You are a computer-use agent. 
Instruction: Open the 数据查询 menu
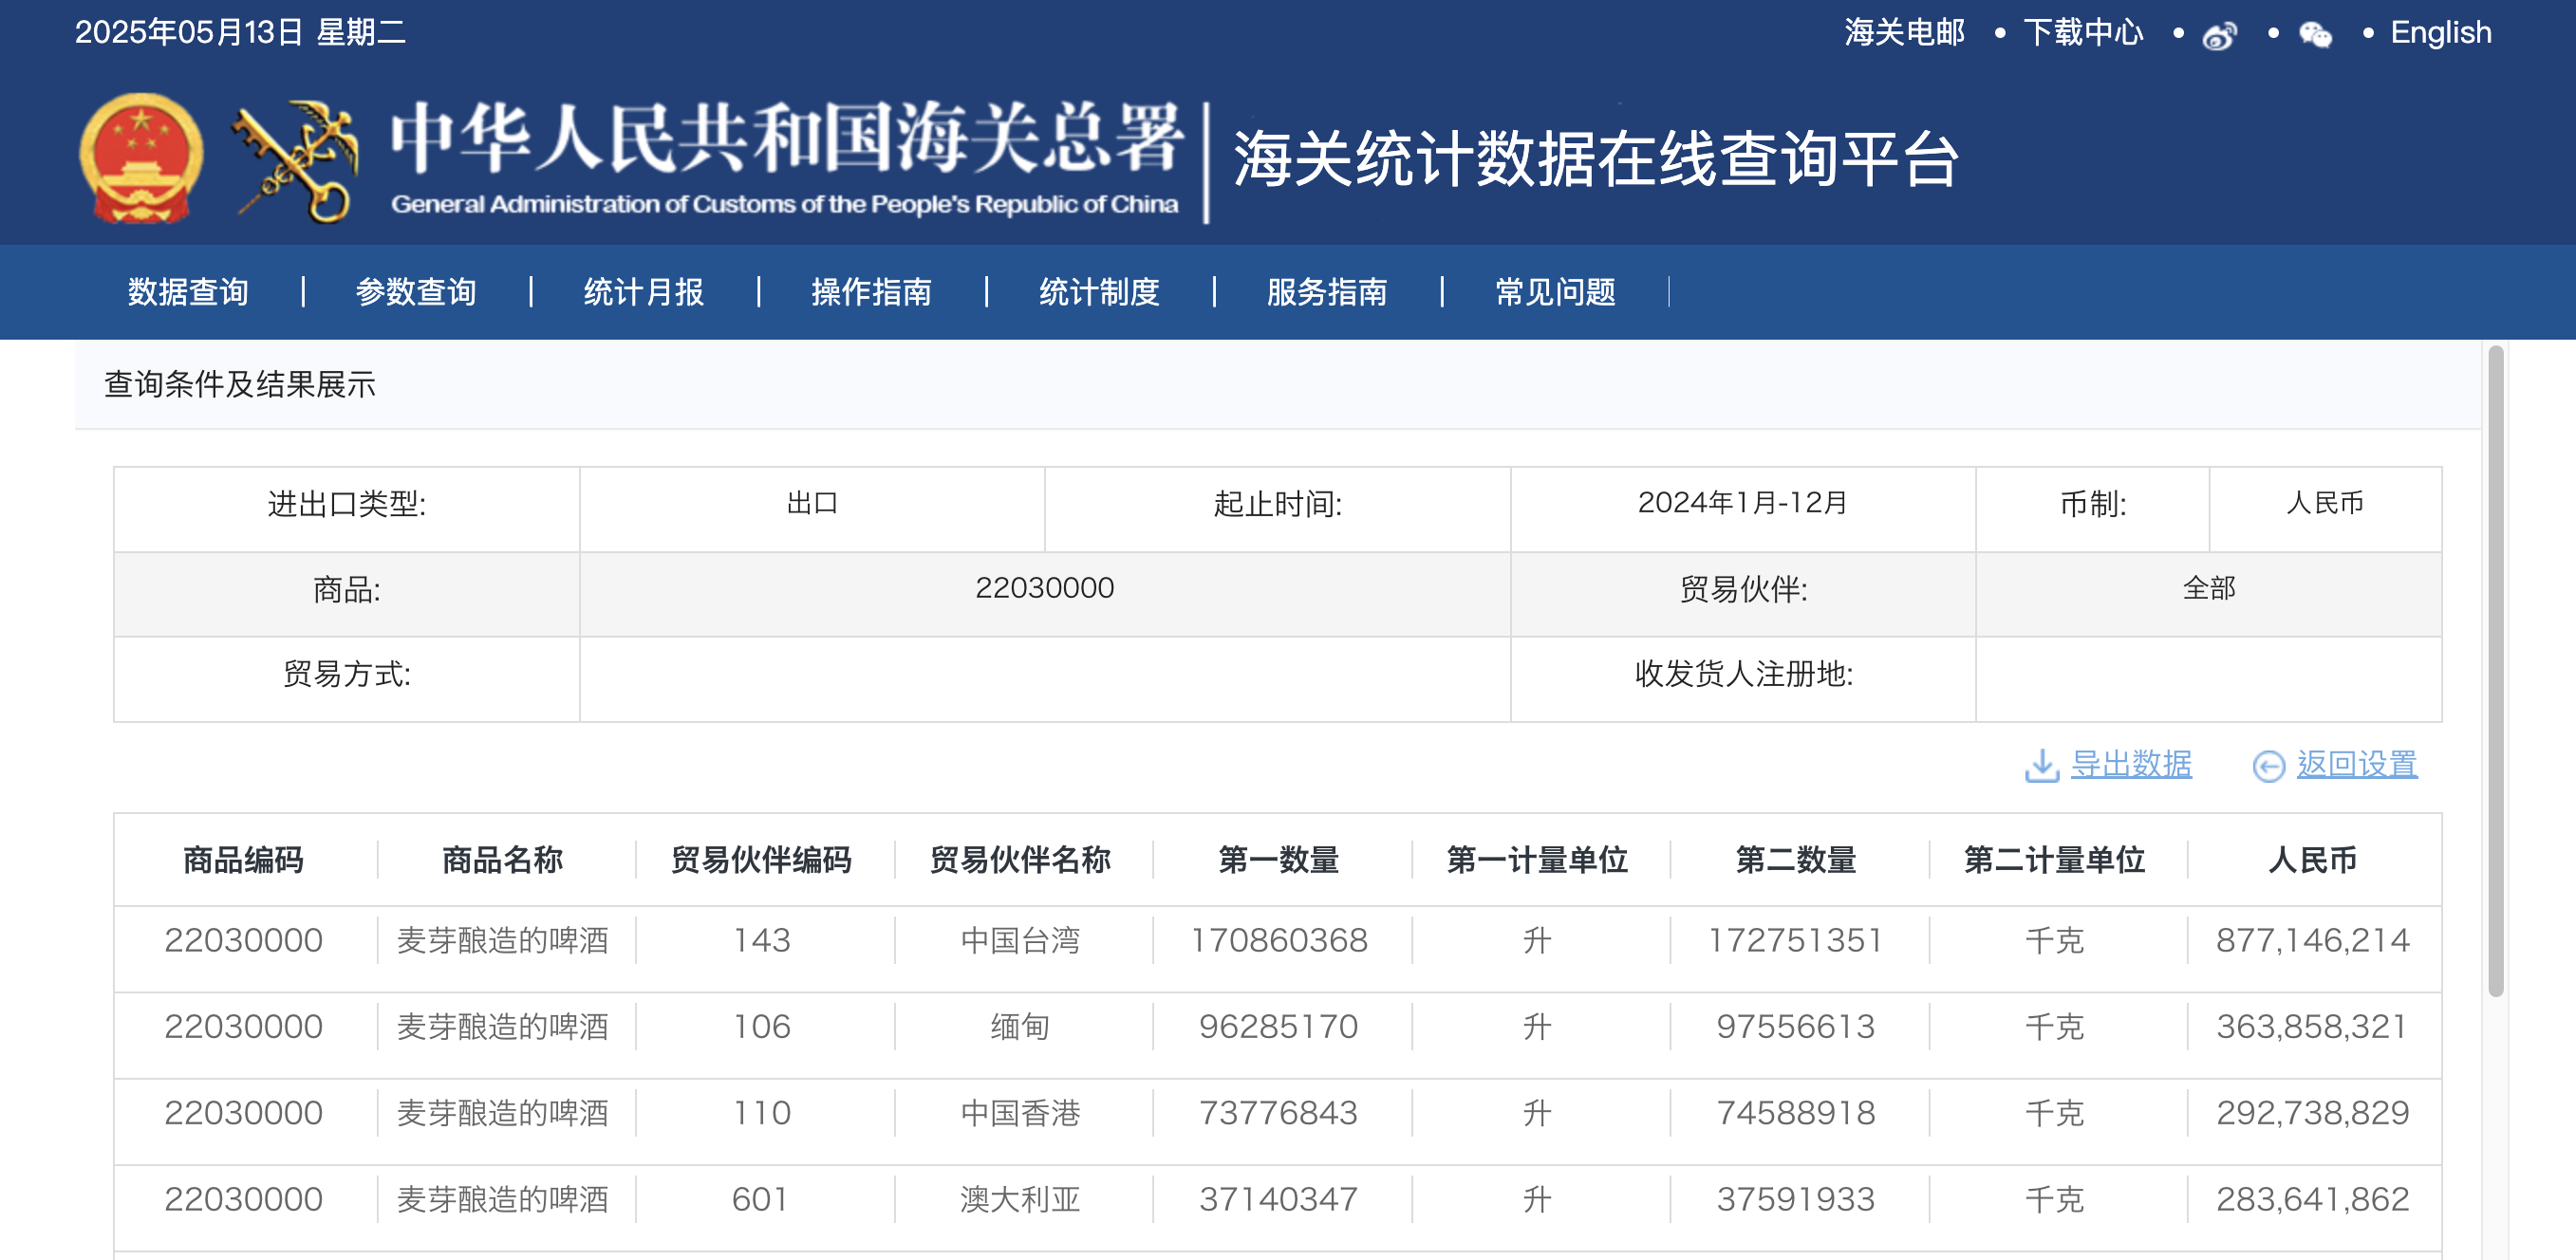(x=188, y=292)
